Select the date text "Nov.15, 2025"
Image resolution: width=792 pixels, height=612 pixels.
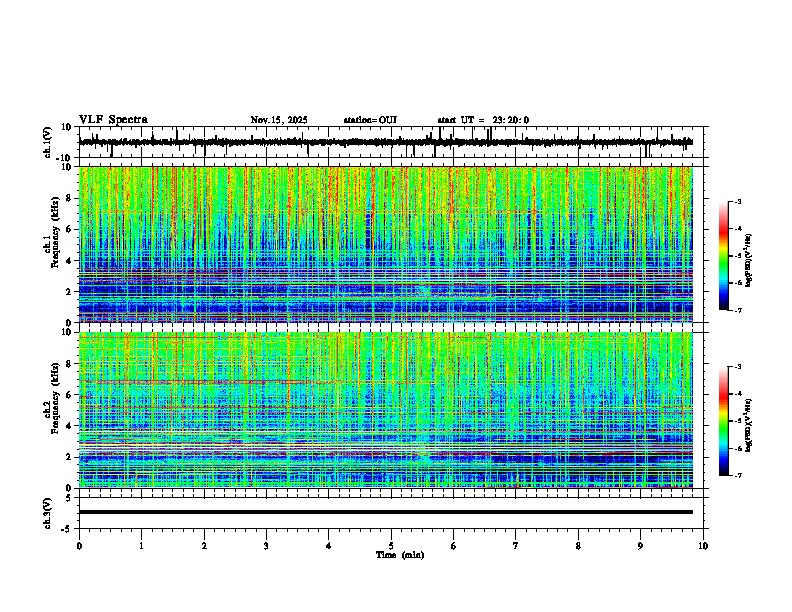click(279, 120)
